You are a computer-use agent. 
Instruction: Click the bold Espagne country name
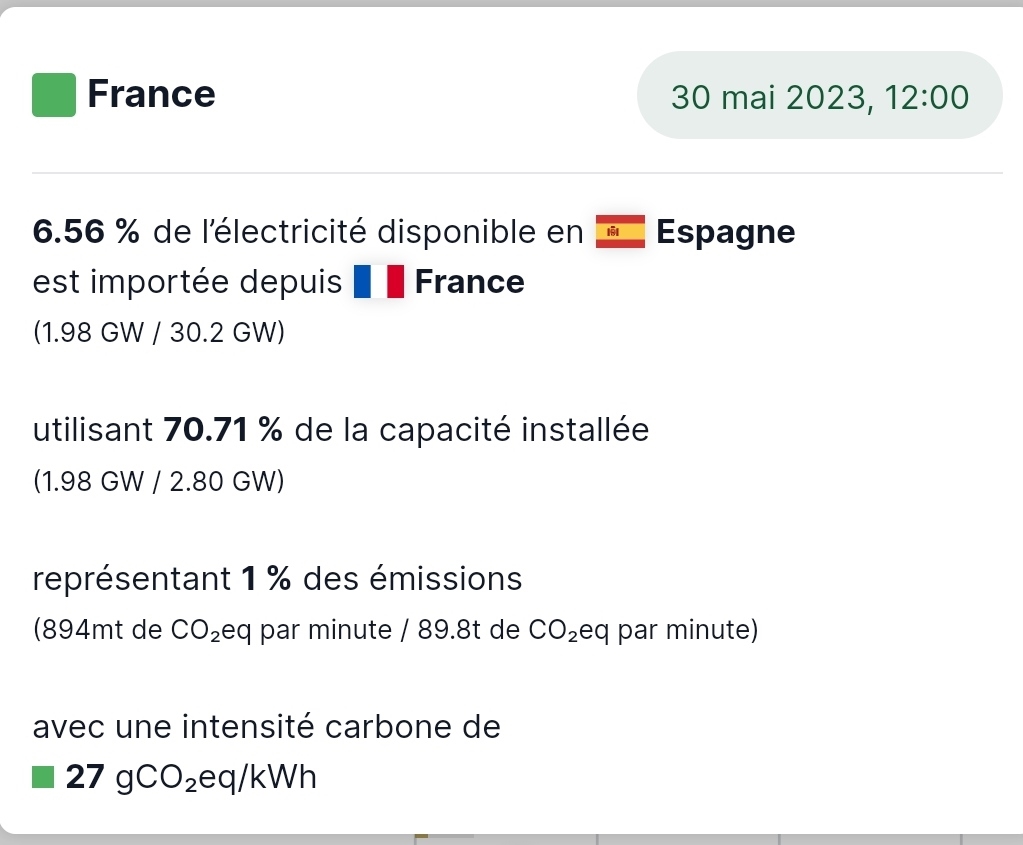click(726, 232)
